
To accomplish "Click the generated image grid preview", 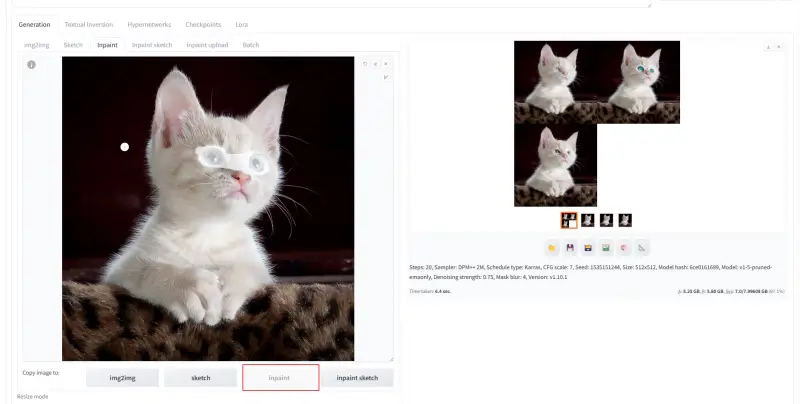I will 597,123.
